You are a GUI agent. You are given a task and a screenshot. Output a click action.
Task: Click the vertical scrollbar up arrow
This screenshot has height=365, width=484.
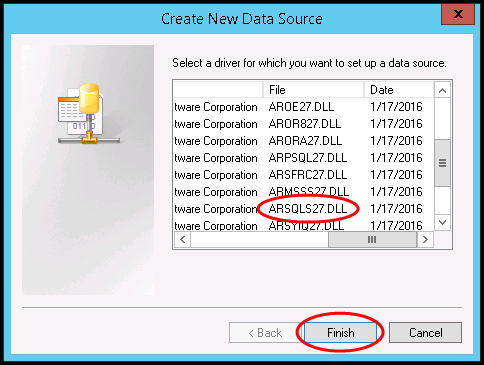click(x=442, y=90)
